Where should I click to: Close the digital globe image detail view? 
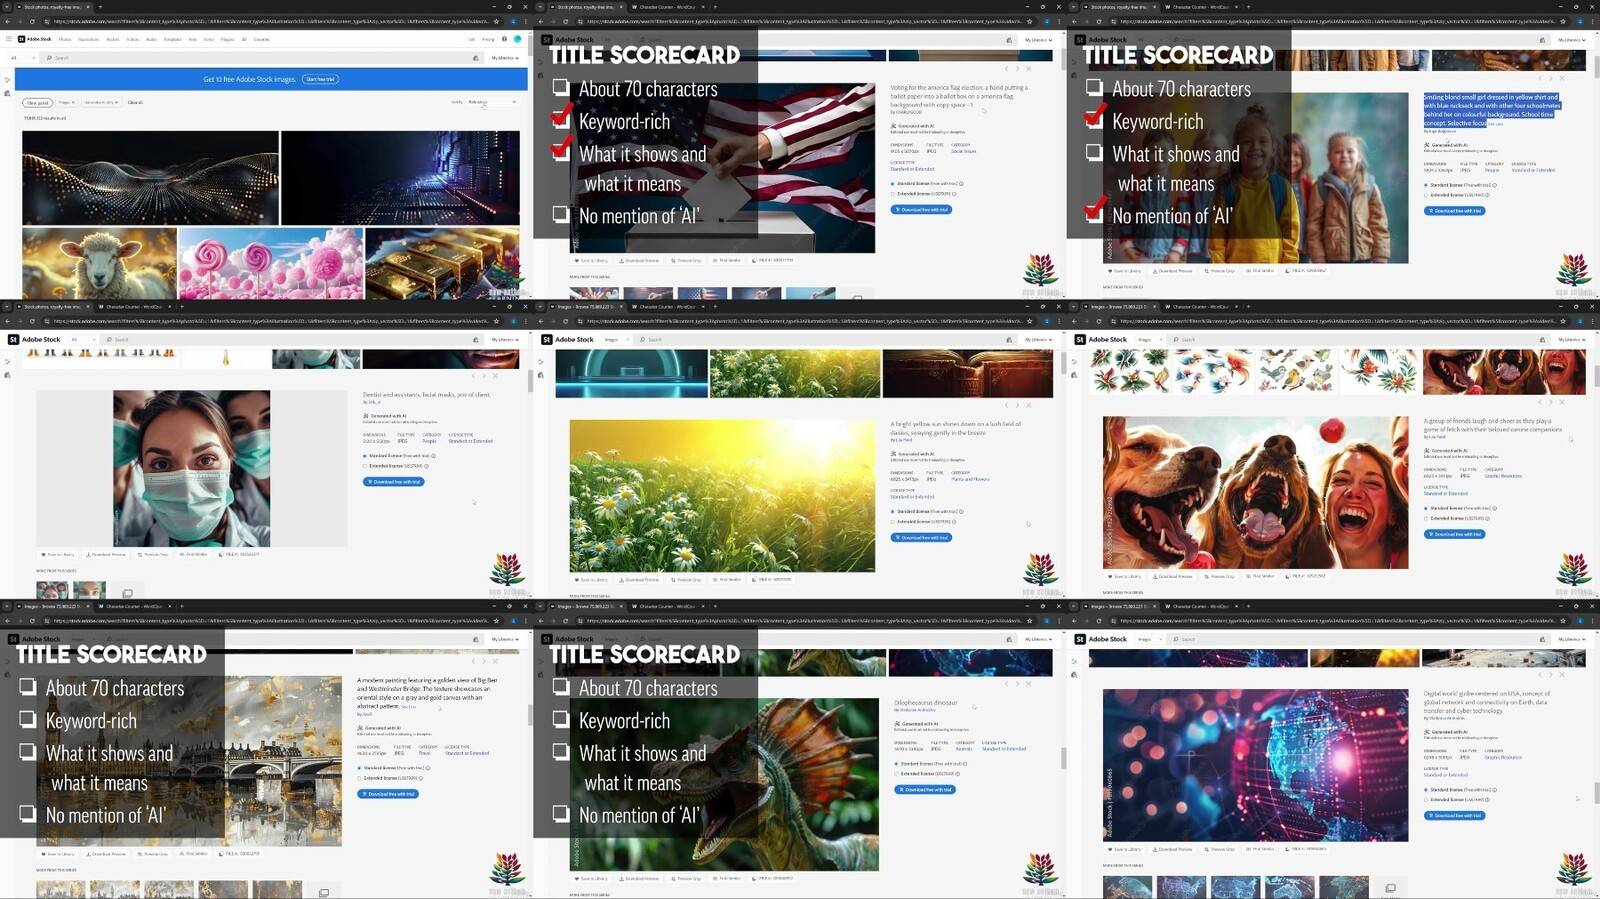tap(1562, 675)
